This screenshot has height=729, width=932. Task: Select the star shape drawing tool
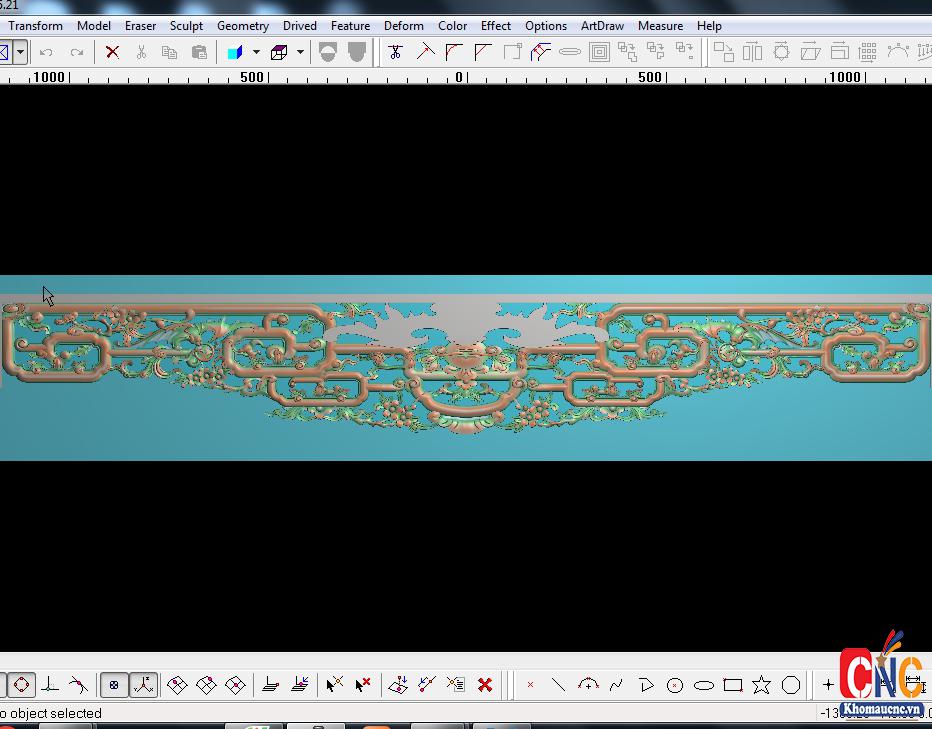tap(762, 685)
